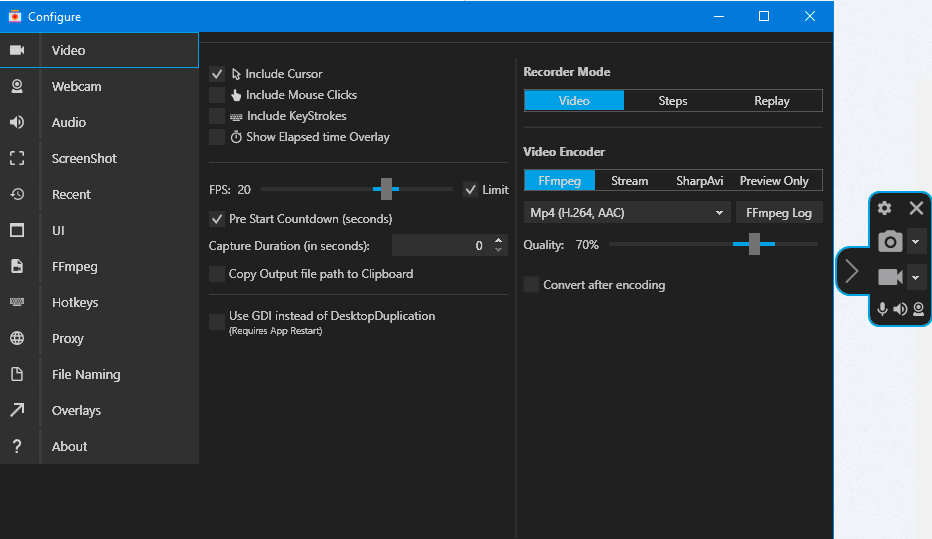Open settings gear in the floating widget
The image size is (932, 539).
click(x=884, y=208)
